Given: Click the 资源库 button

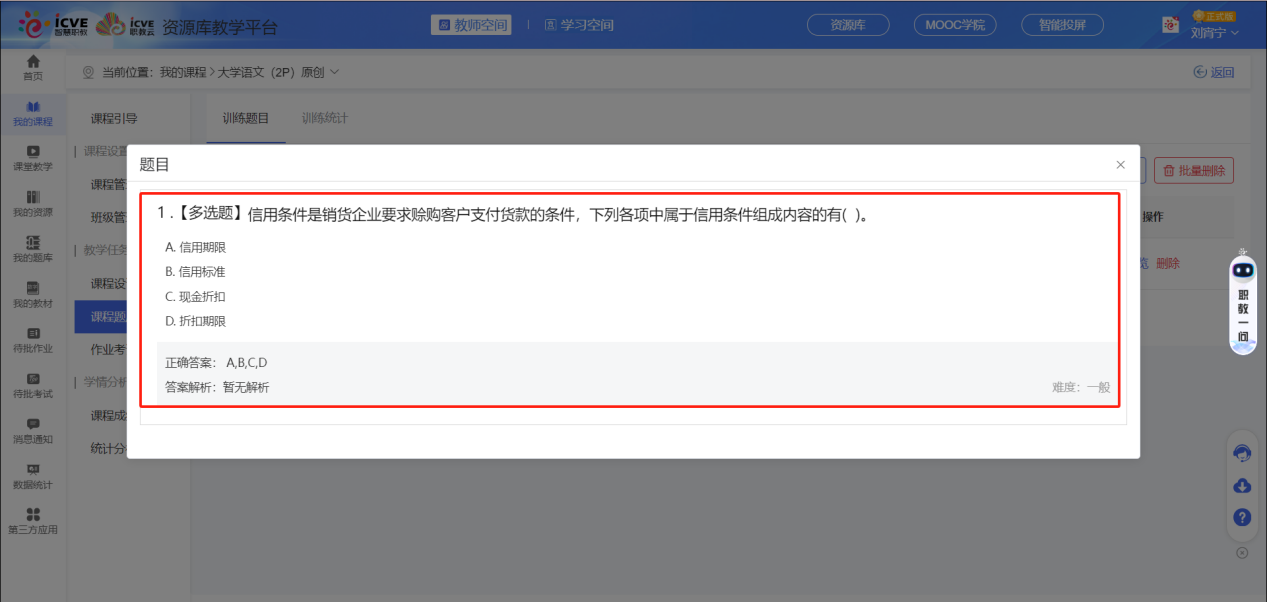Looking at the screenshot, I should [x=848, y=25].
